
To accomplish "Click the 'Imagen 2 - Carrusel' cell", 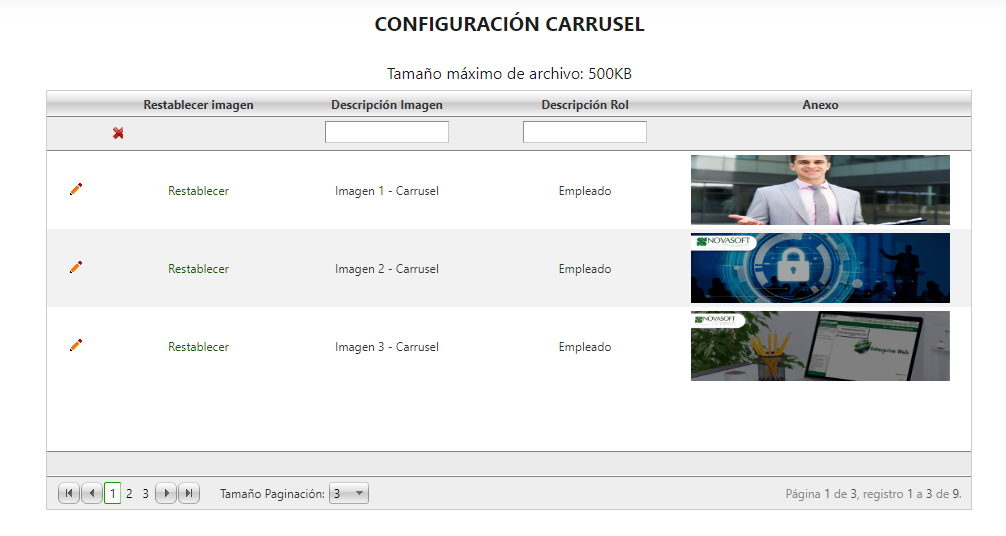I will click(387, 269).
